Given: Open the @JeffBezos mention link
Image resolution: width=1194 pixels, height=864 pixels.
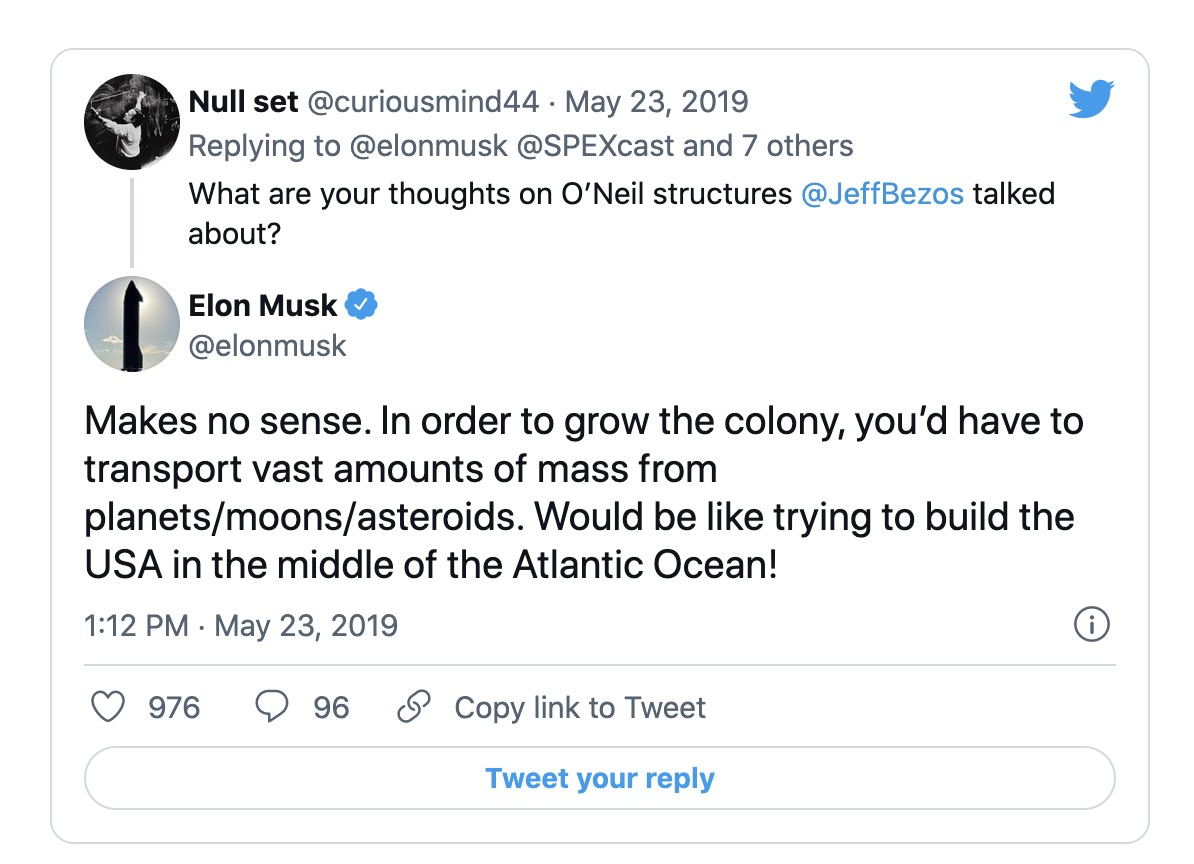Looking at the screenshot, I should pos(882,193).
